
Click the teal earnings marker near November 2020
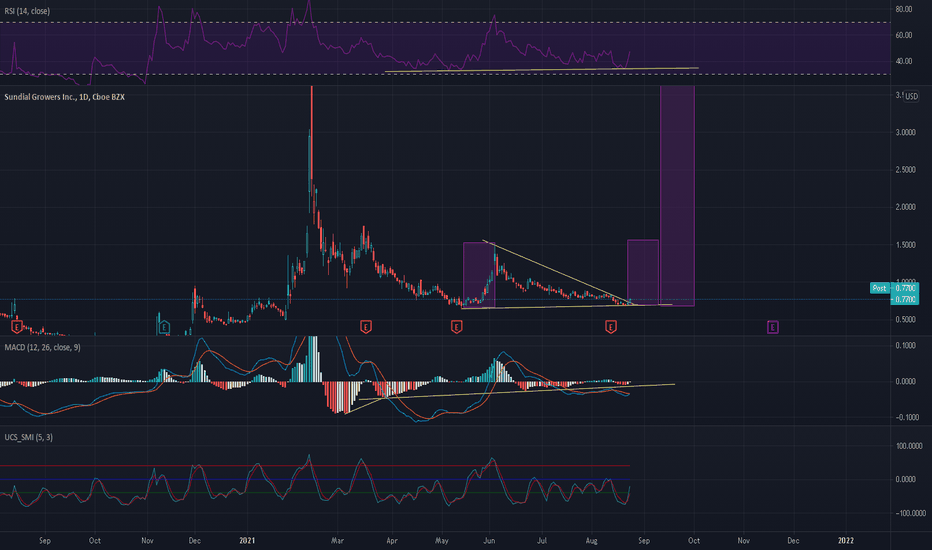[x=164, y=326]
